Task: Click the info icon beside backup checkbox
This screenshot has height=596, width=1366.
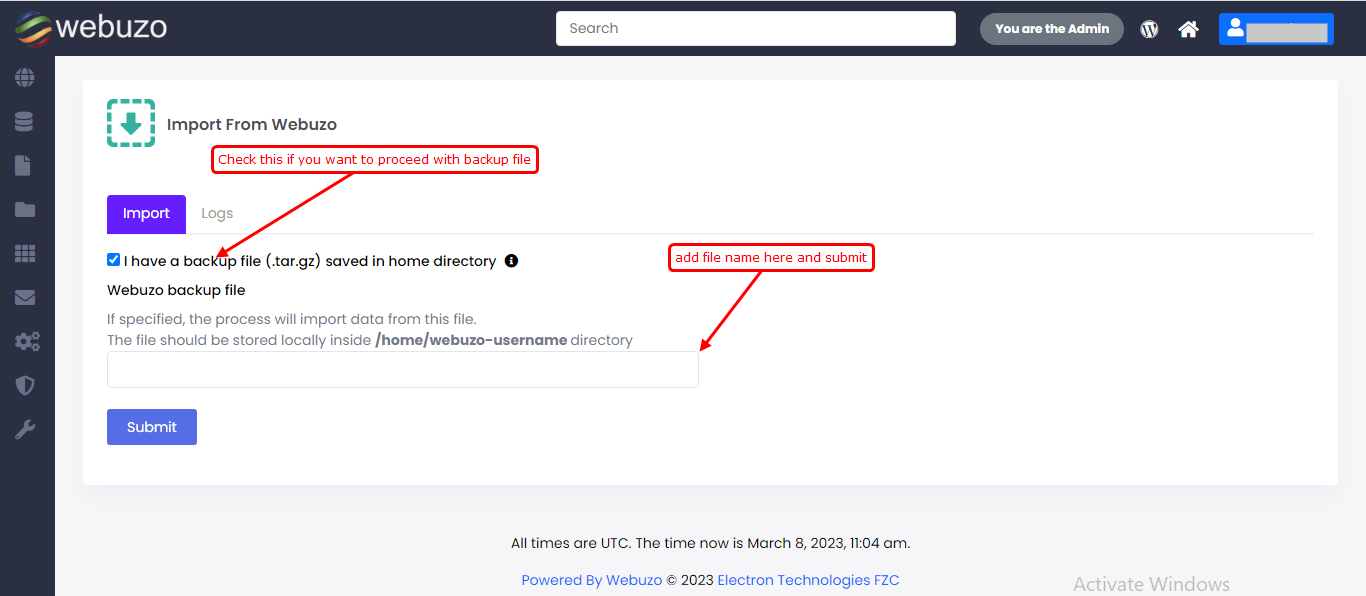Action: 511,261
